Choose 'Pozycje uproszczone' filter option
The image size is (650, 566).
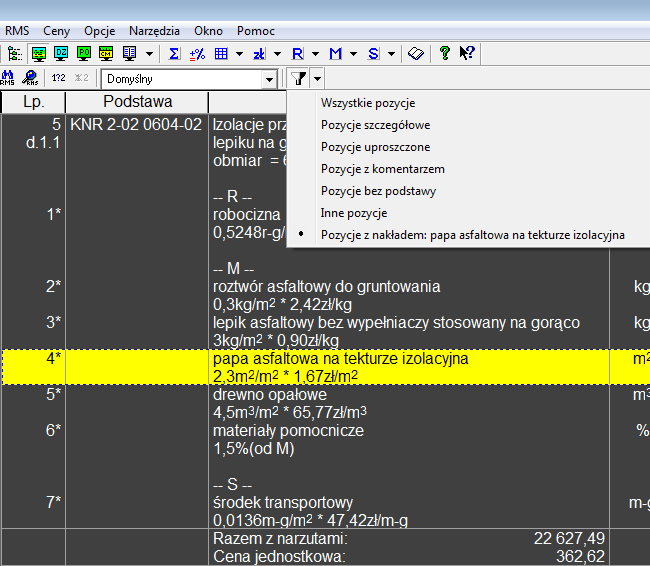[375, 147]
